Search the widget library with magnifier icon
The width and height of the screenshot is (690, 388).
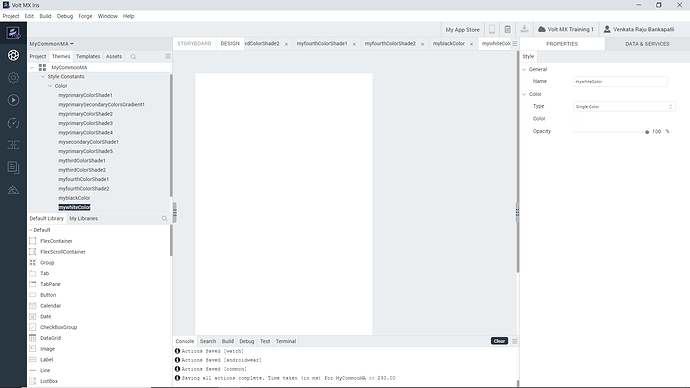pos(164,219)
